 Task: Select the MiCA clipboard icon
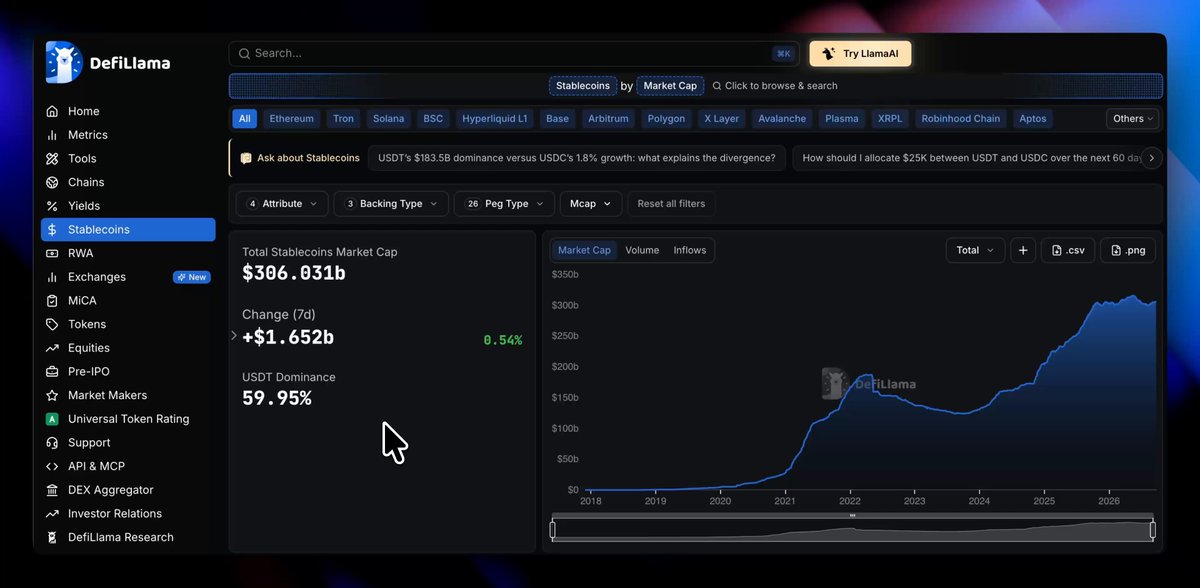(x=52, y=301)
